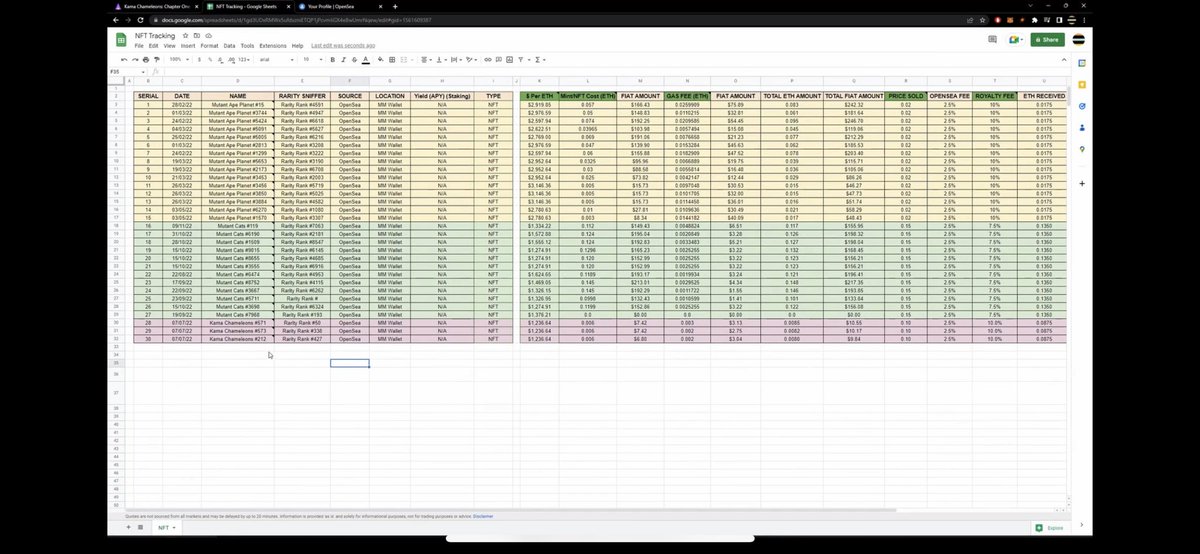Viewport: 1200px width, 554px height.
Task: Redo action using toolbar arrow
Action: pyautogui.click(x=134, y=59)
